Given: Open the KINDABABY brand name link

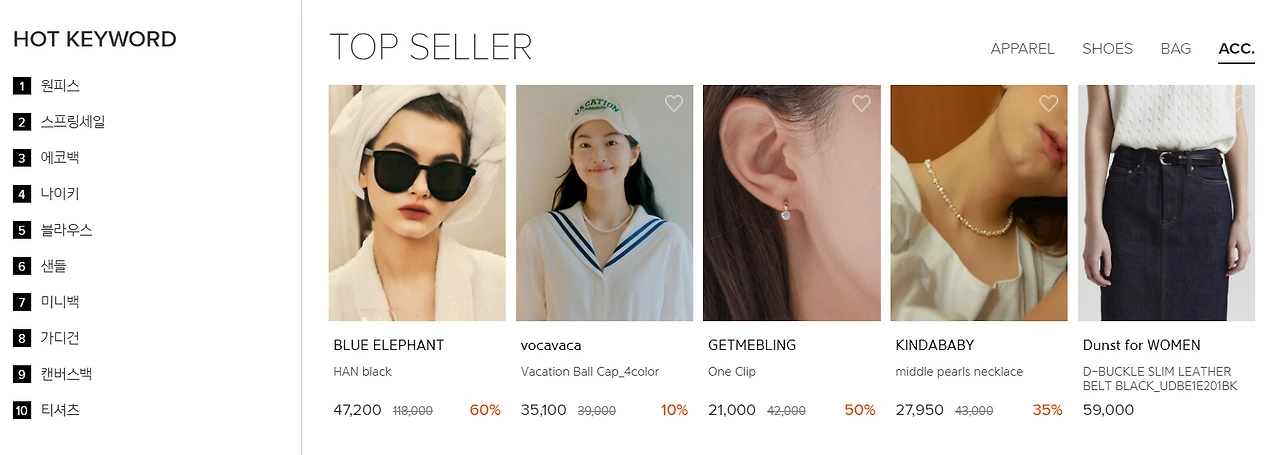Looking at the screenshot, I should point(935,345).
